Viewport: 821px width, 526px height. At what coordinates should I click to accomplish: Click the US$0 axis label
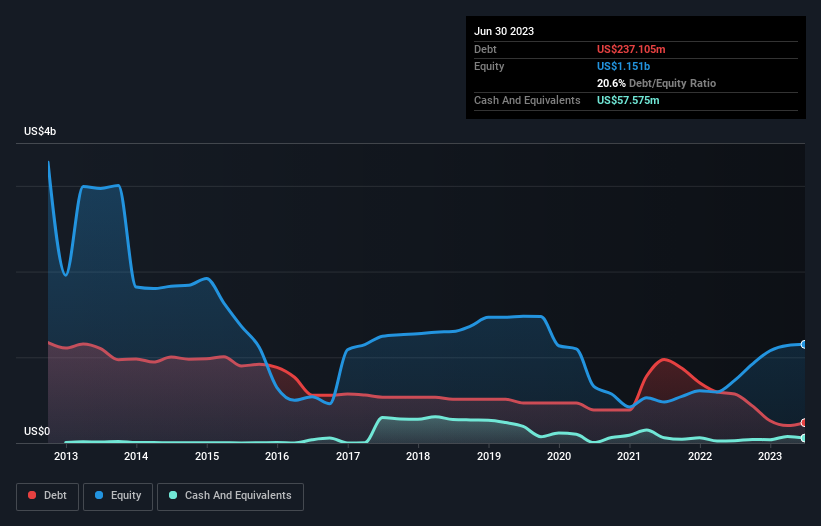coord(37,431)
